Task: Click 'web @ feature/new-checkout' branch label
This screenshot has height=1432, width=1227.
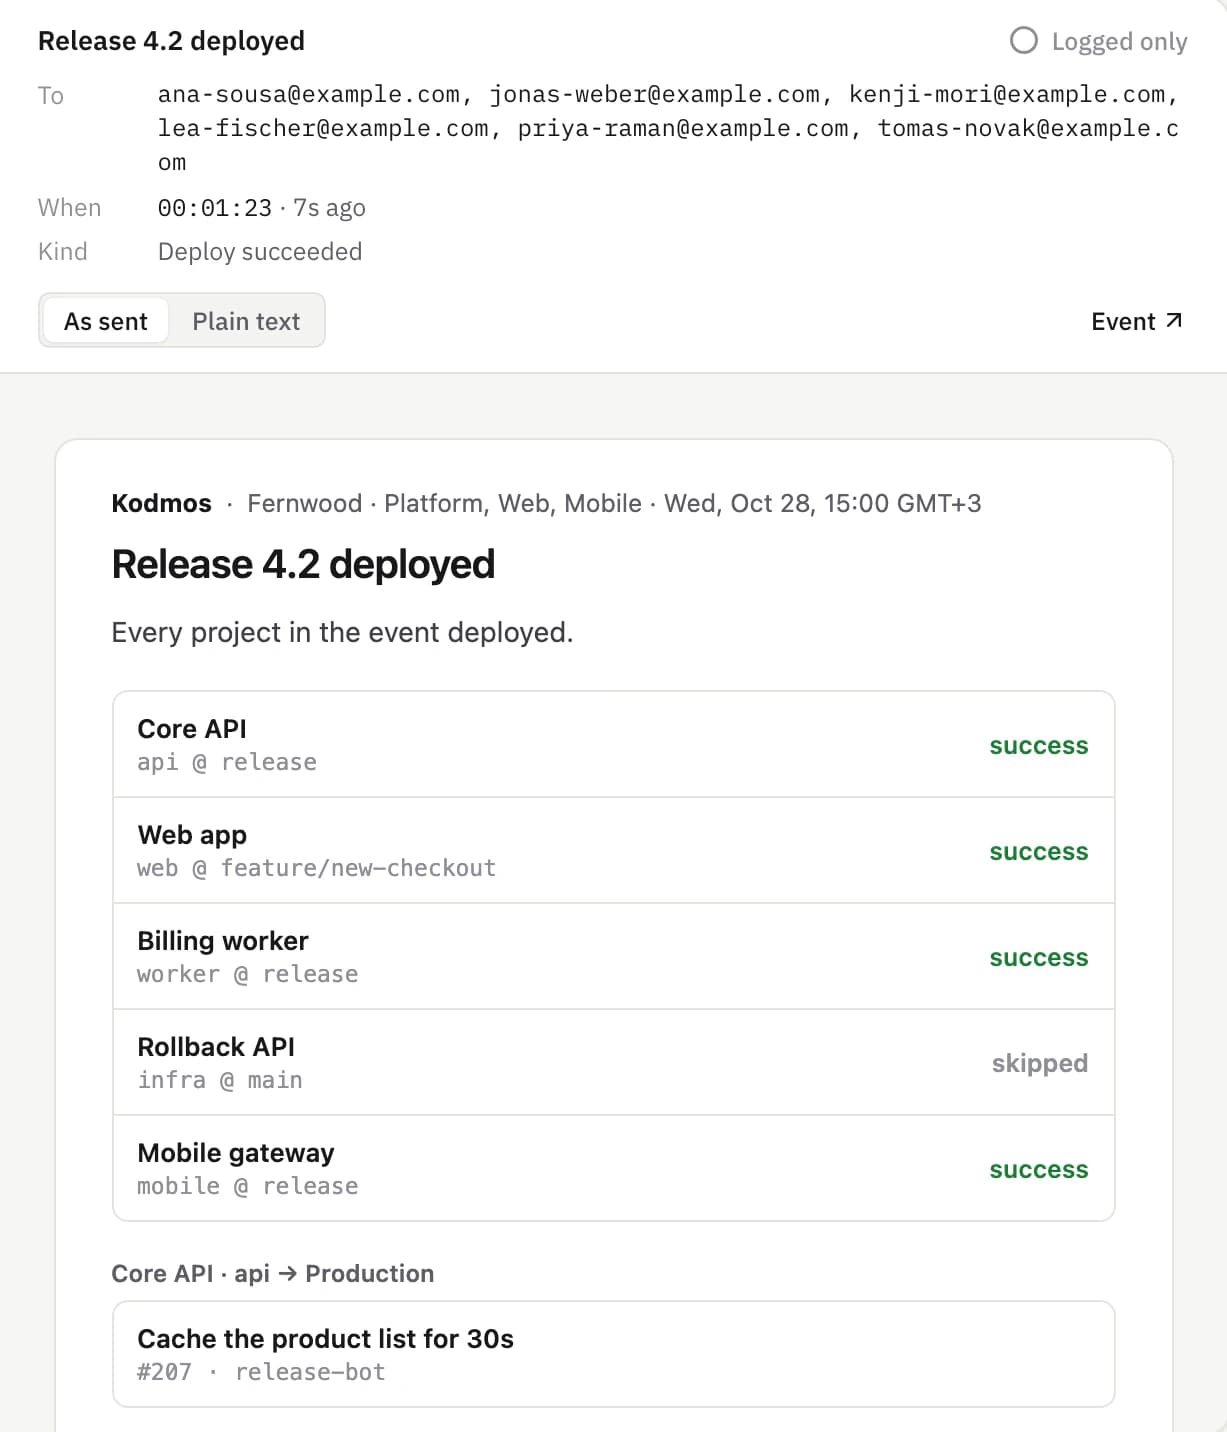Action: coord(316,869)
